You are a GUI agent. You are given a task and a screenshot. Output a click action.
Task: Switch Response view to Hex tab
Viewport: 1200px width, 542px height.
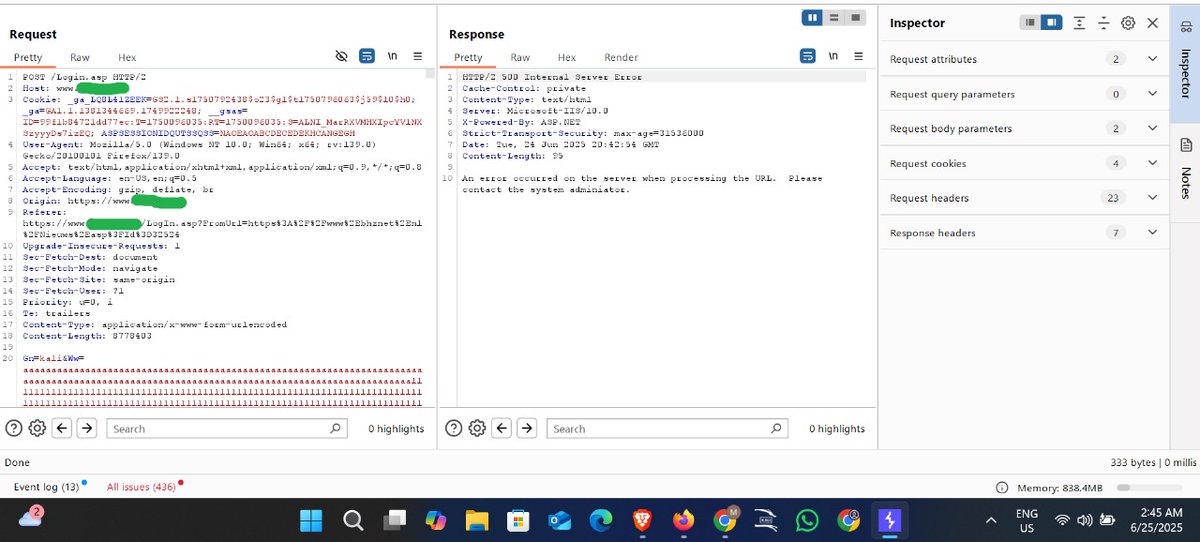tap(567, 58)
